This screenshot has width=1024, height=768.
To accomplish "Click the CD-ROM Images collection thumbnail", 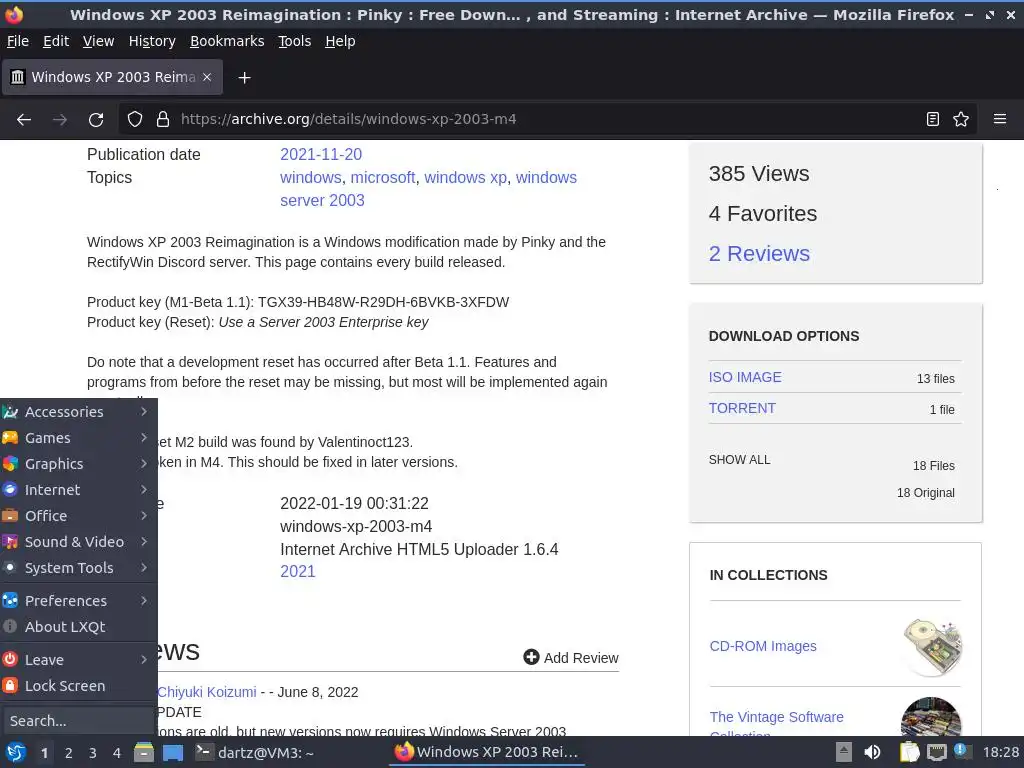I will [932, 647].
